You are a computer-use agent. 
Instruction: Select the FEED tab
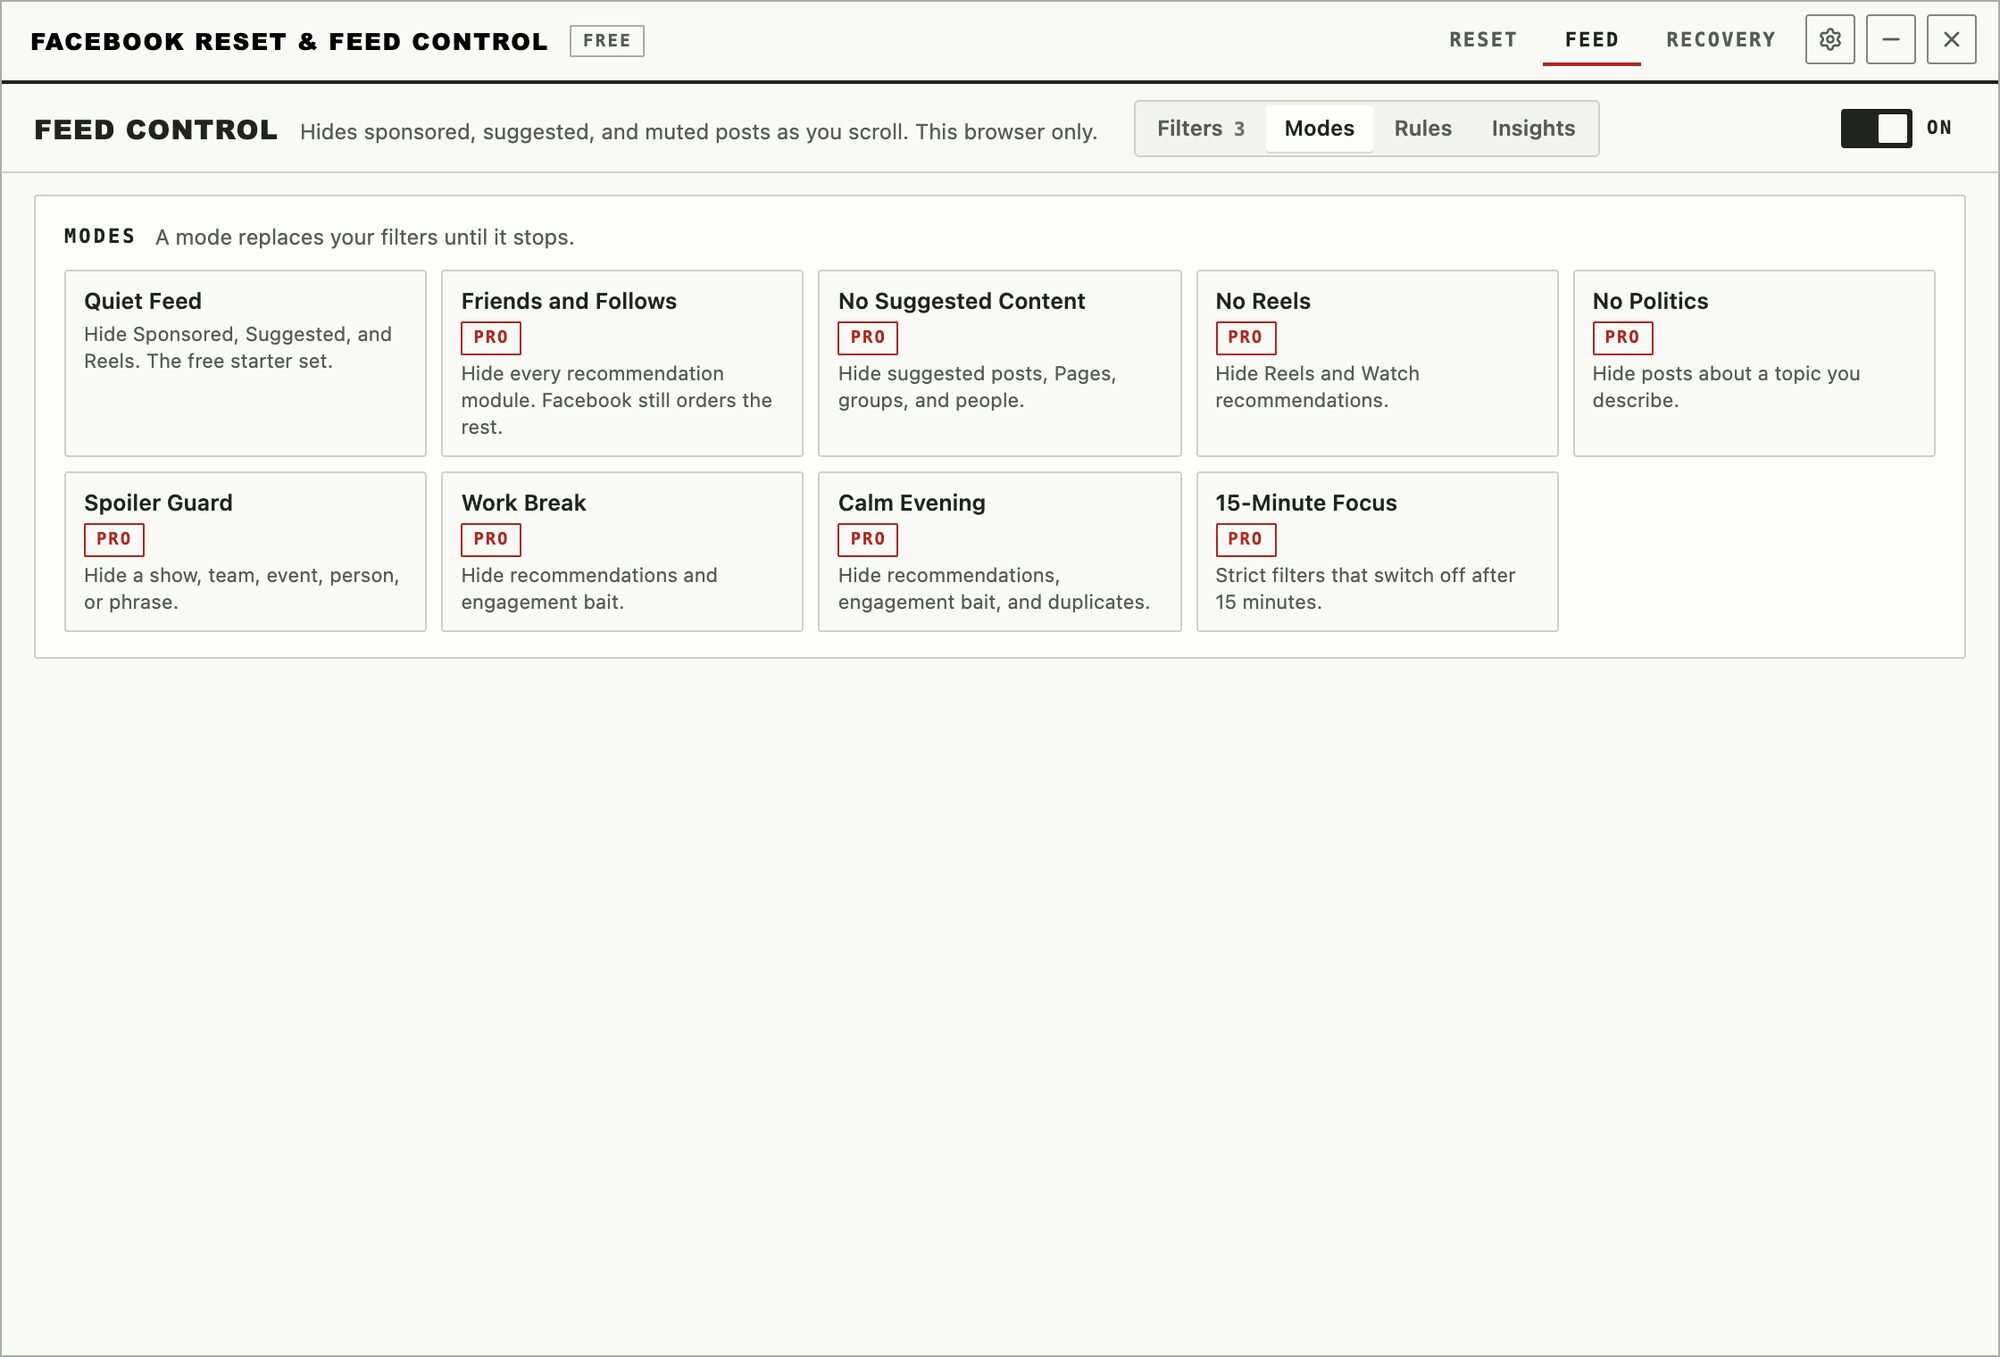[1592, 40]
